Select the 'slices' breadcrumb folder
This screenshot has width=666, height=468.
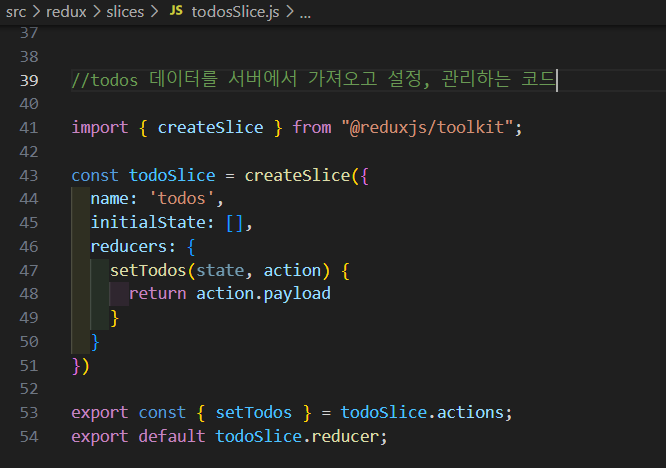[125, 12]
